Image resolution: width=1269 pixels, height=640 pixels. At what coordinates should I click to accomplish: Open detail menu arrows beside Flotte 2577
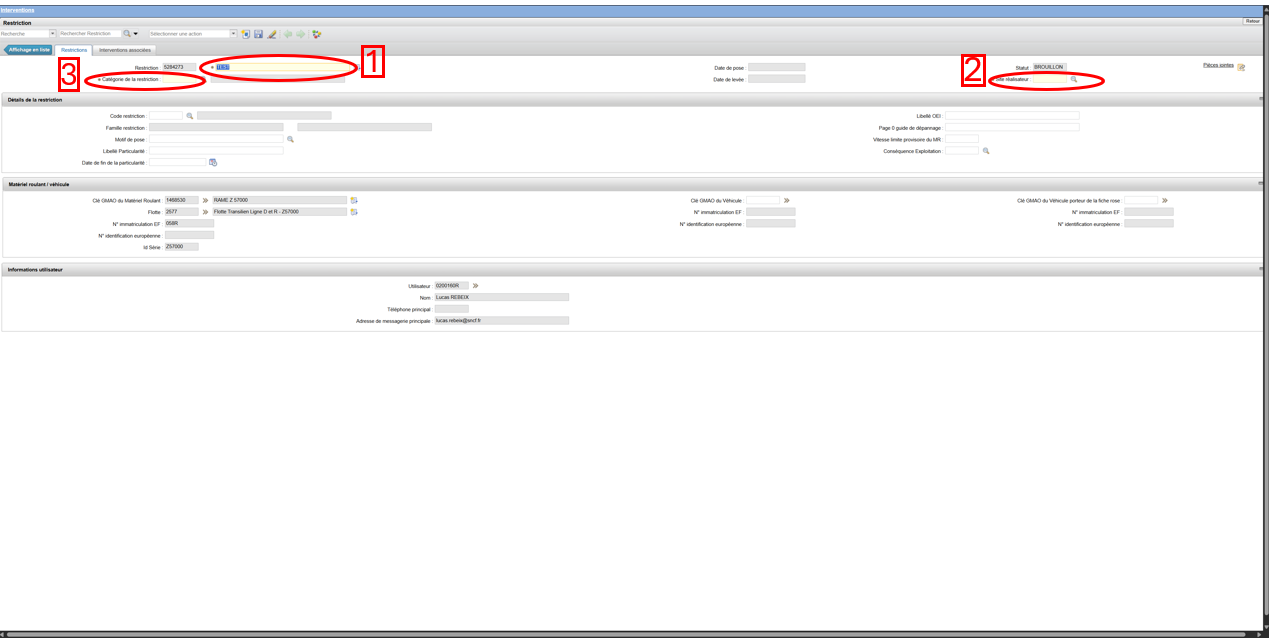(x=205, y=212)
